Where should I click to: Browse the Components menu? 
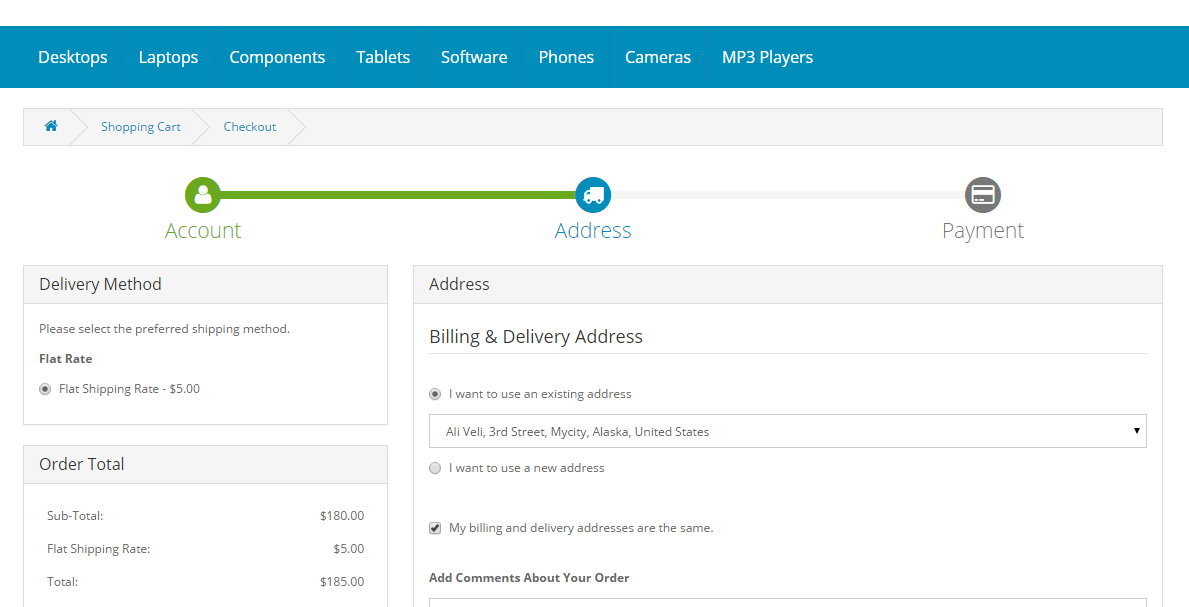pos(277,57)
